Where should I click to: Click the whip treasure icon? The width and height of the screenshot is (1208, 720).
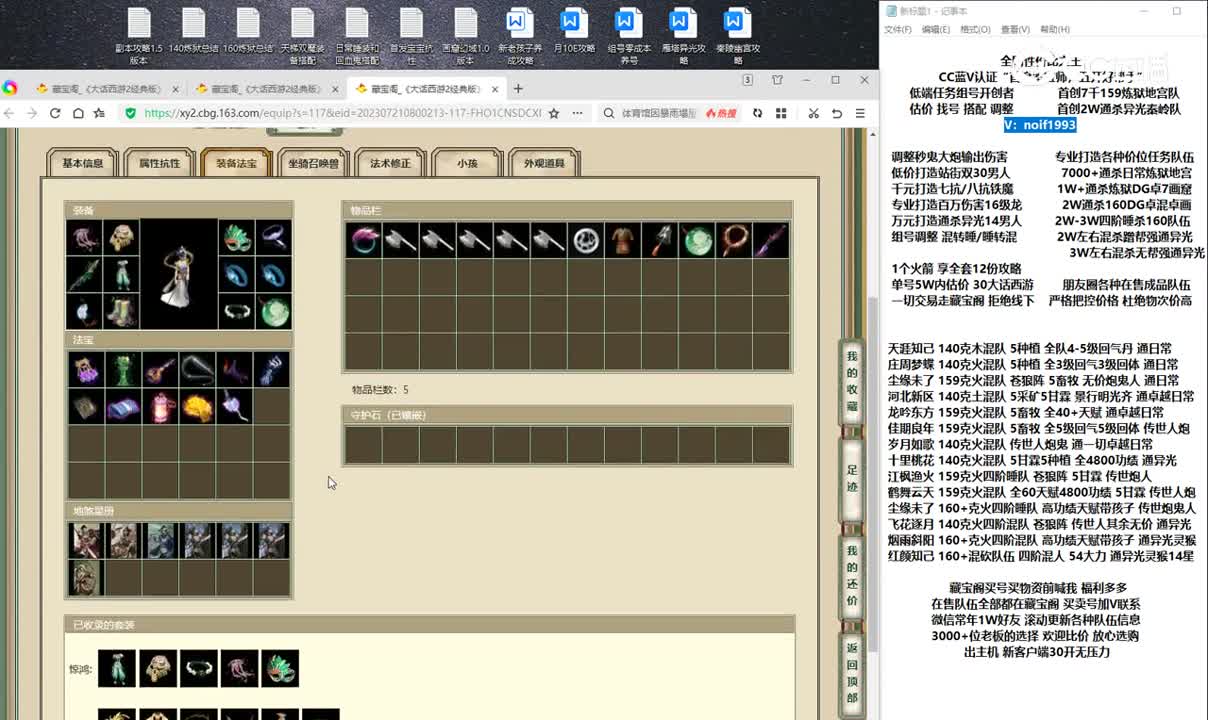[x=197, y=369]
